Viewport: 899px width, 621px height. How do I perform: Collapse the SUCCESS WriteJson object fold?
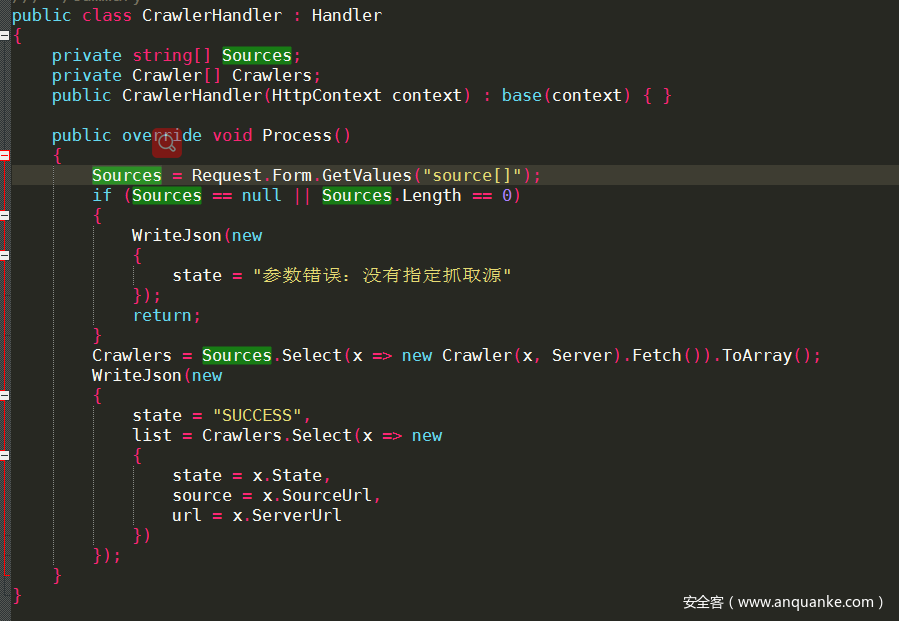pyautogui.click(x=4, y=395)
